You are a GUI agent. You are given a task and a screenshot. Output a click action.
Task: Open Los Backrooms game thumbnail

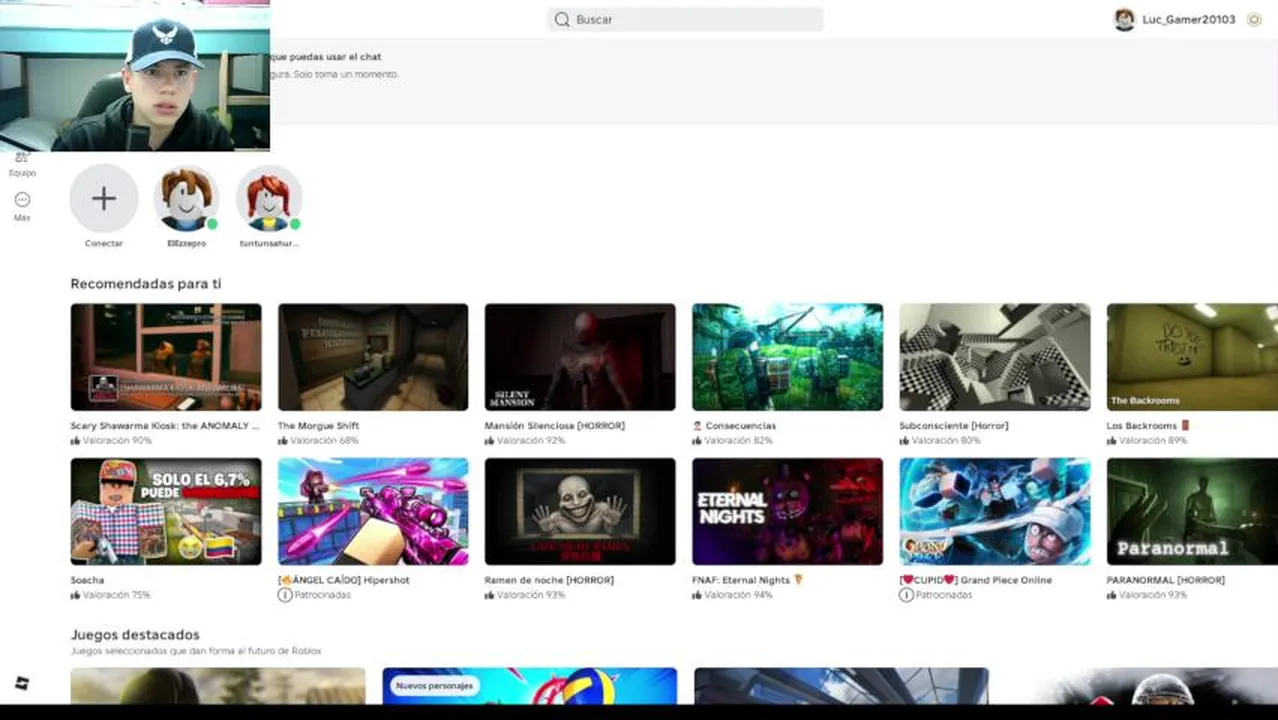pos(1192,357)
